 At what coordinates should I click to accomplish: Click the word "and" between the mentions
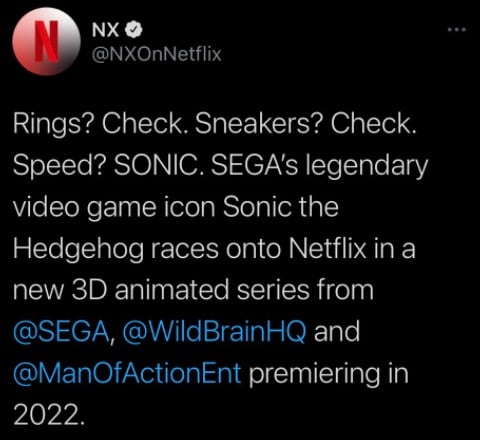[x=337, y=332]
